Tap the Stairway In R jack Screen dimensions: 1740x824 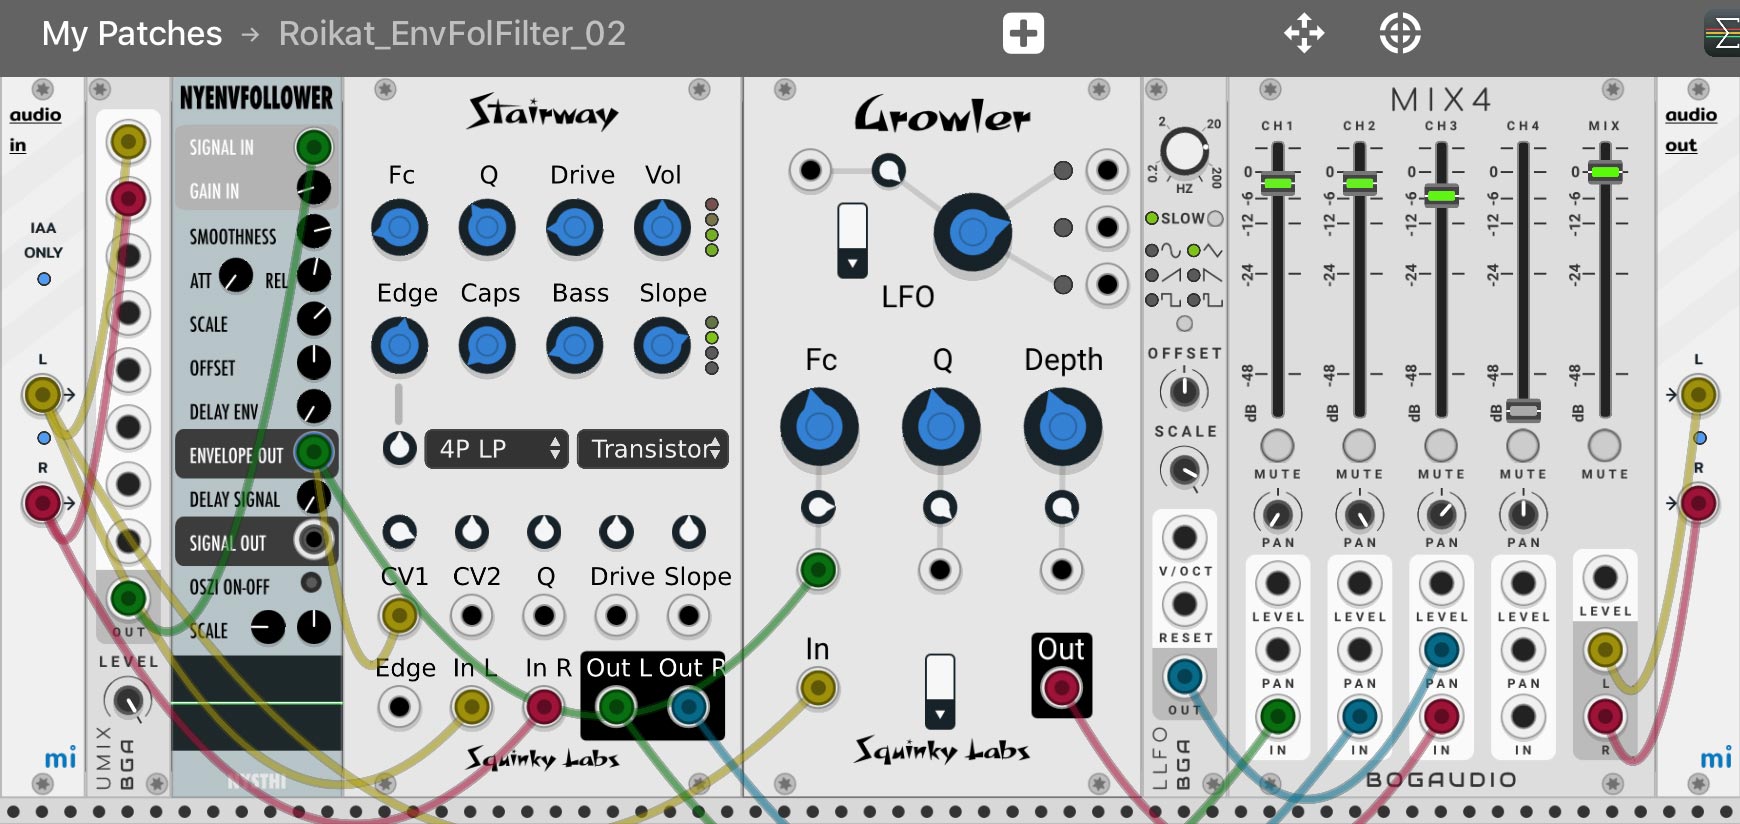[x=544, y=707]
